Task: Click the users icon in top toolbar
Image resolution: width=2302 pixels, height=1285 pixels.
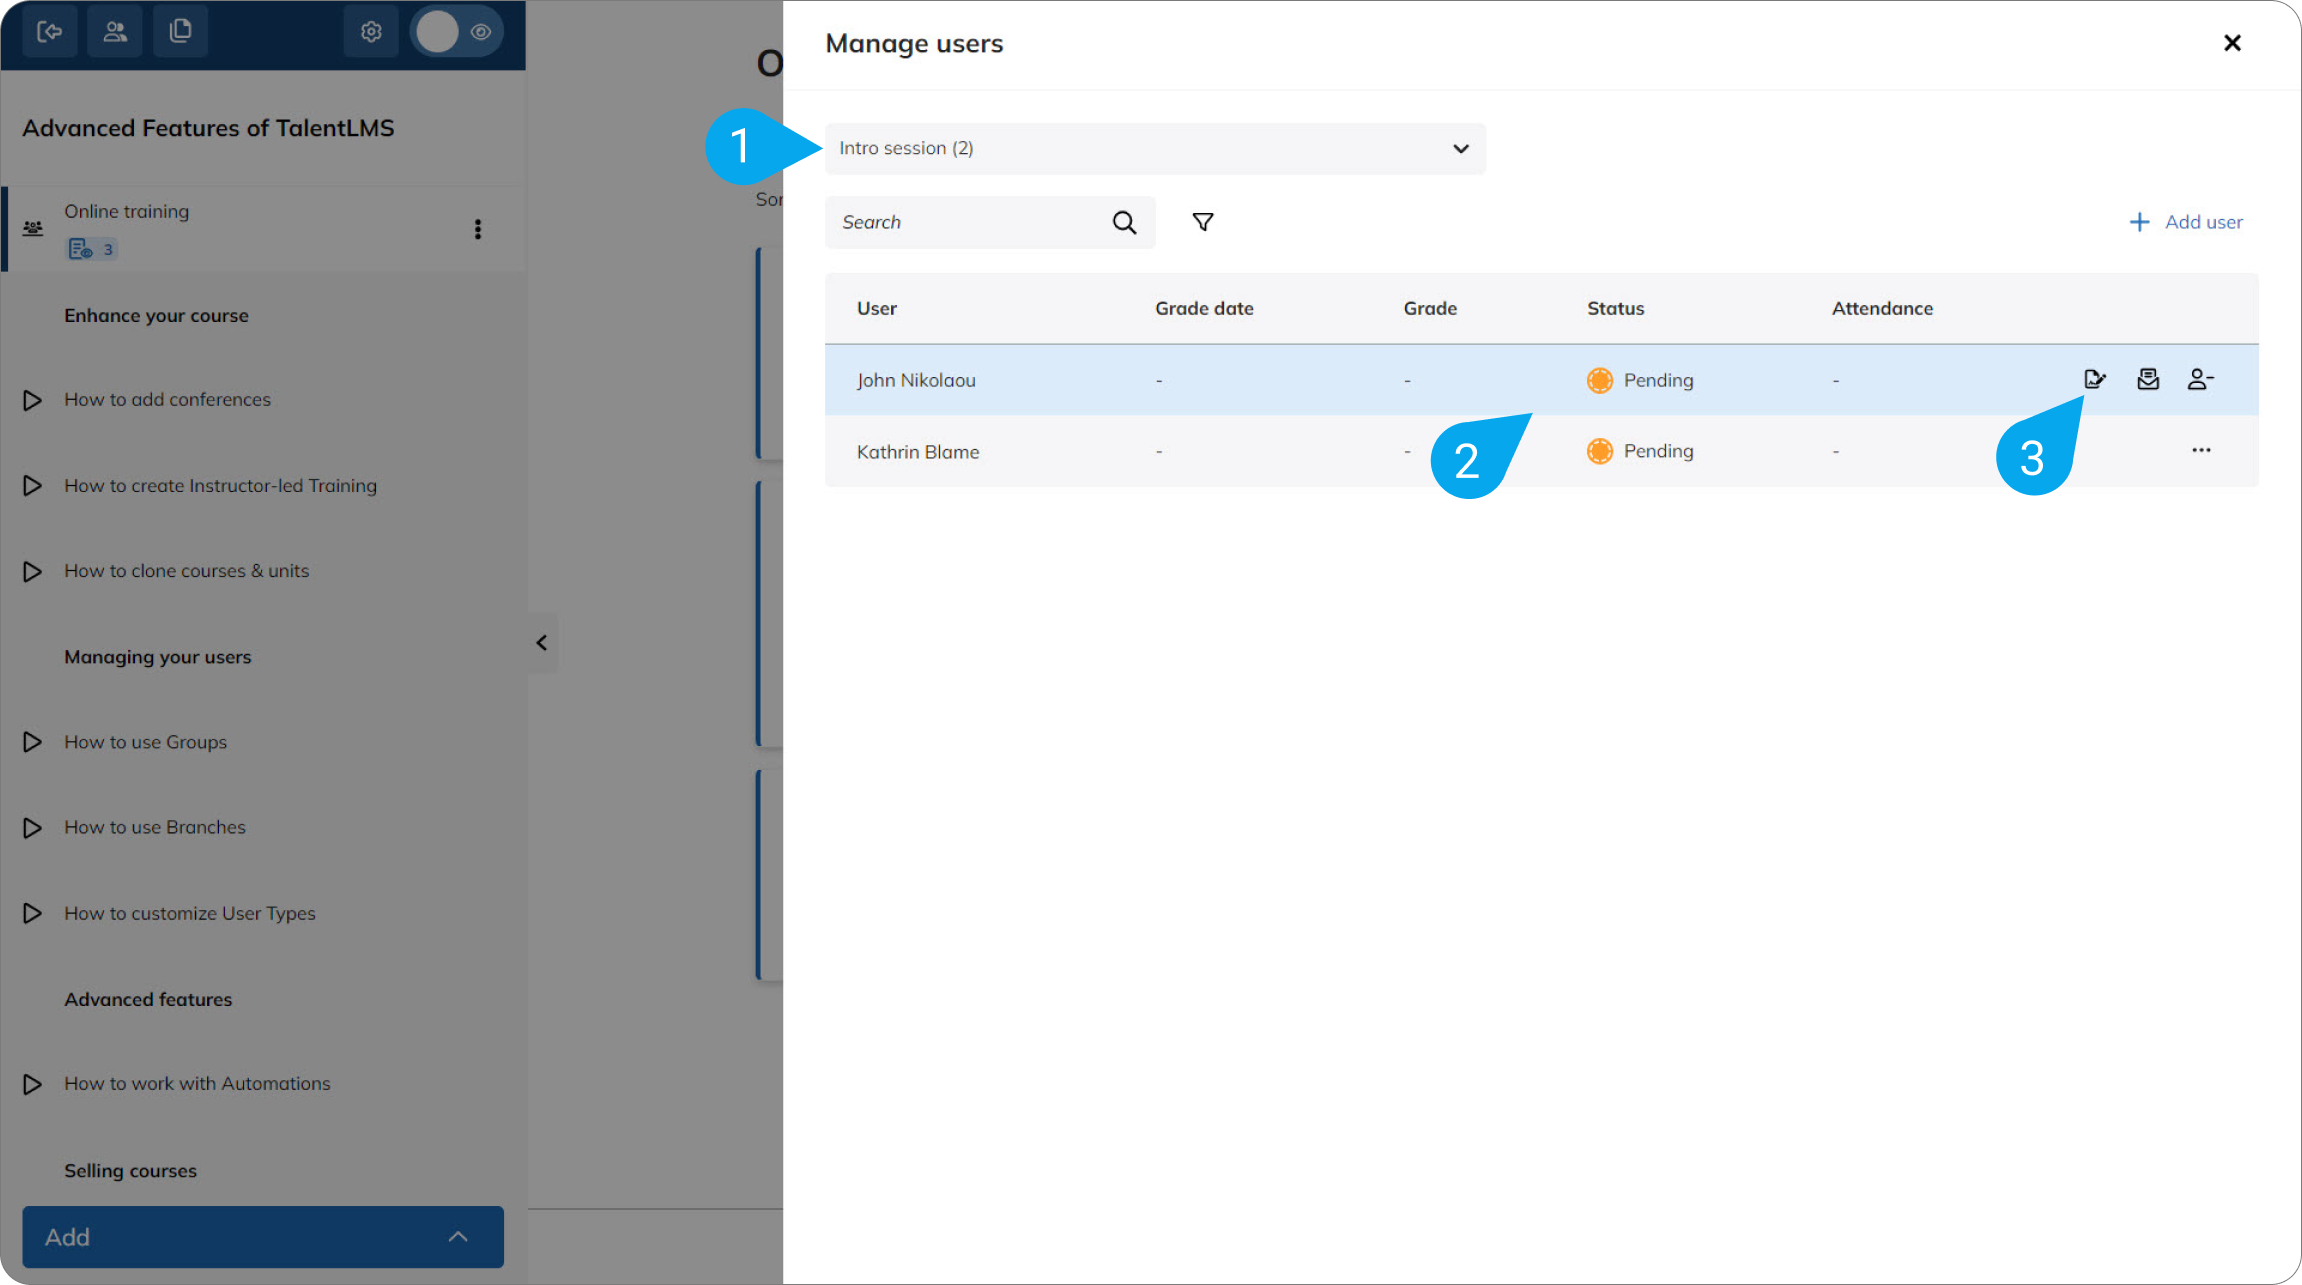Action: (x=115, y=32)
